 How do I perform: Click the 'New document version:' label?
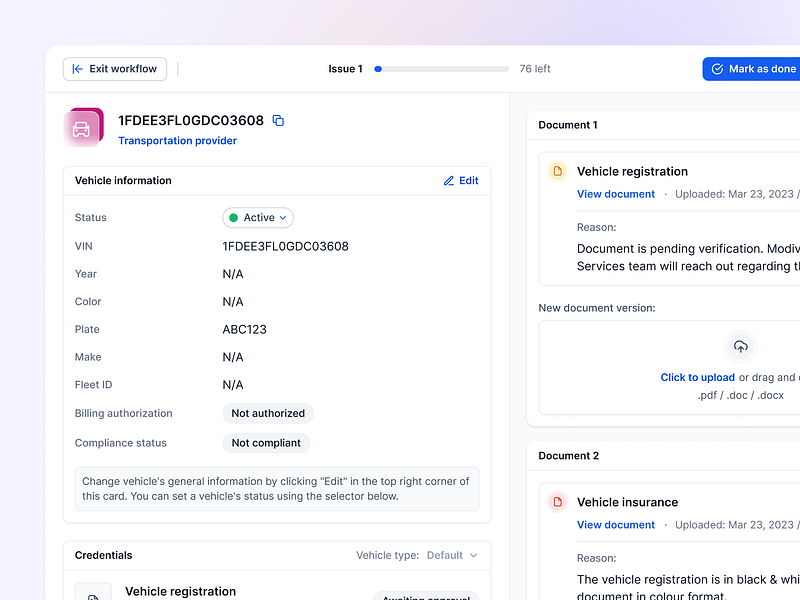[x=597, y=308]
